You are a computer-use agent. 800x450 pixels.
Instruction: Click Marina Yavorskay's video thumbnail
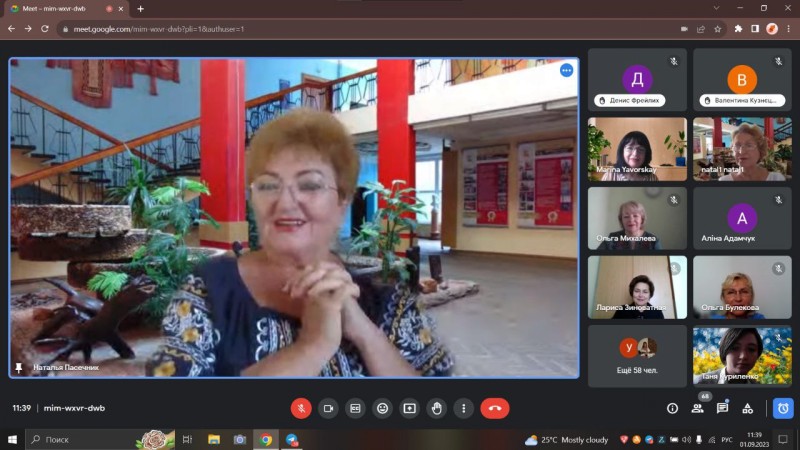click(637, 149)
